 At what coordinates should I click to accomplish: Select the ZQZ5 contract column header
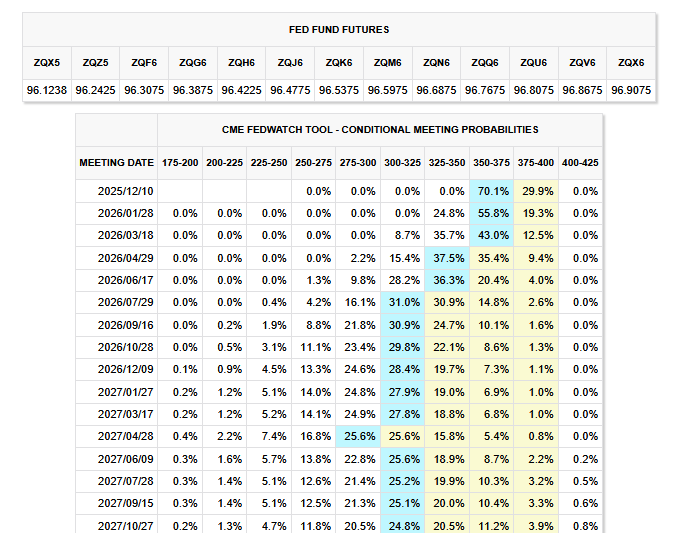(x=96, y=62)
